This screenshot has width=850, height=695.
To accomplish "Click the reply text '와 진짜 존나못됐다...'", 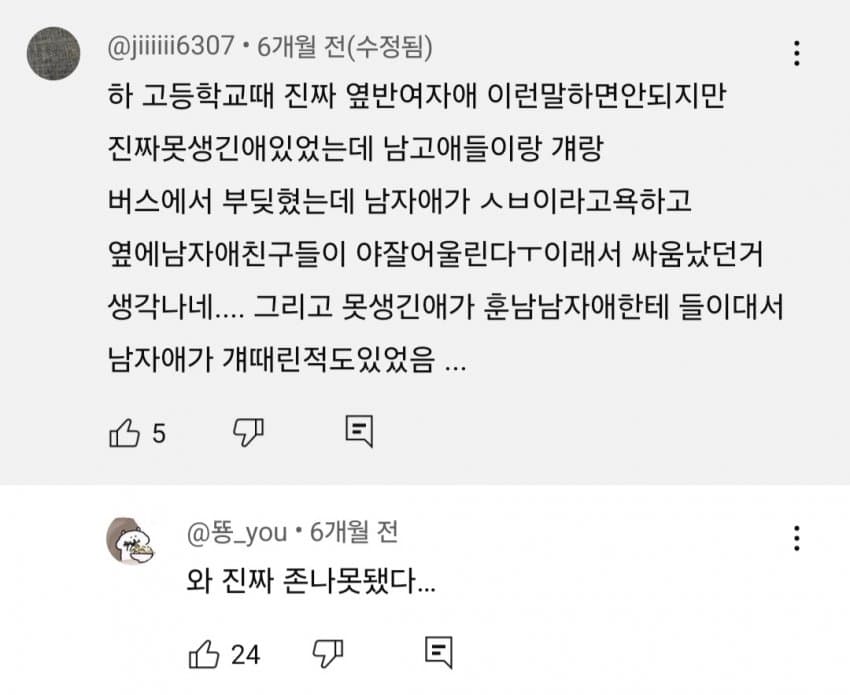I will click(311, 580).
